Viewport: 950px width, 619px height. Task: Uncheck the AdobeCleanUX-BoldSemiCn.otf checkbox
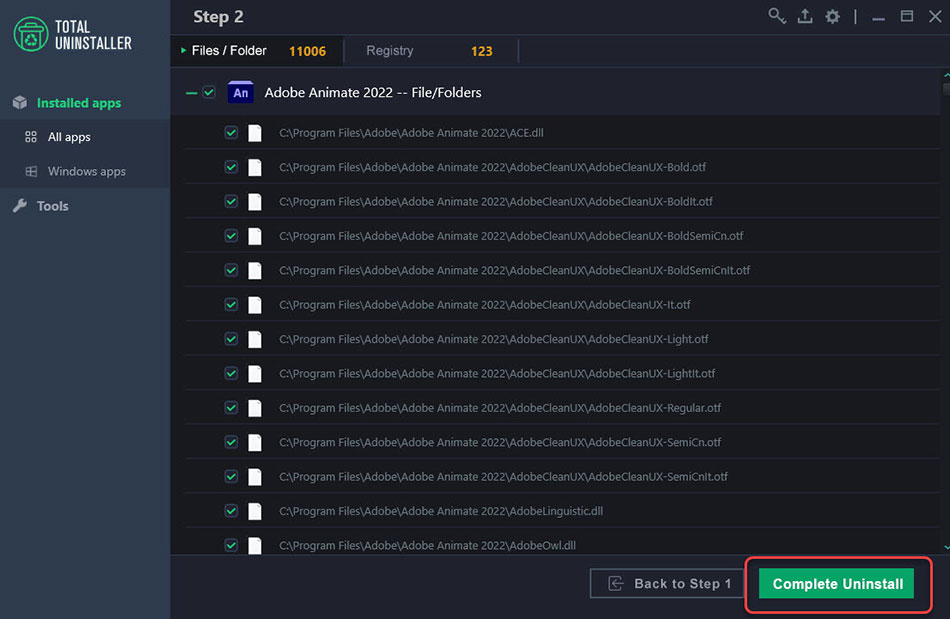coord(231,236)
